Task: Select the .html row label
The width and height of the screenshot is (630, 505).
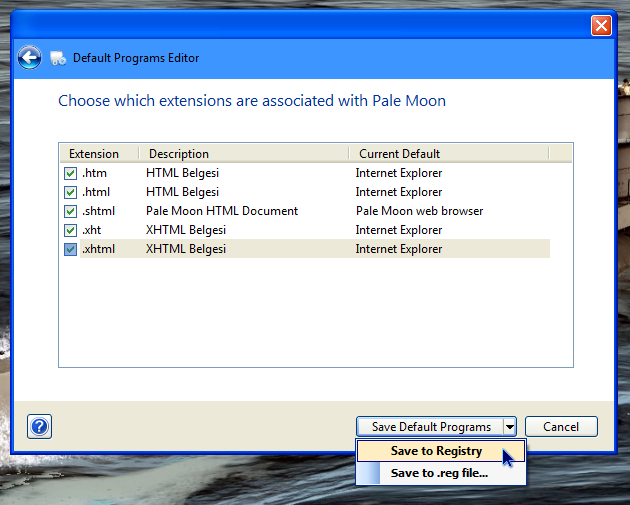Action: click(x=96, y=192)
